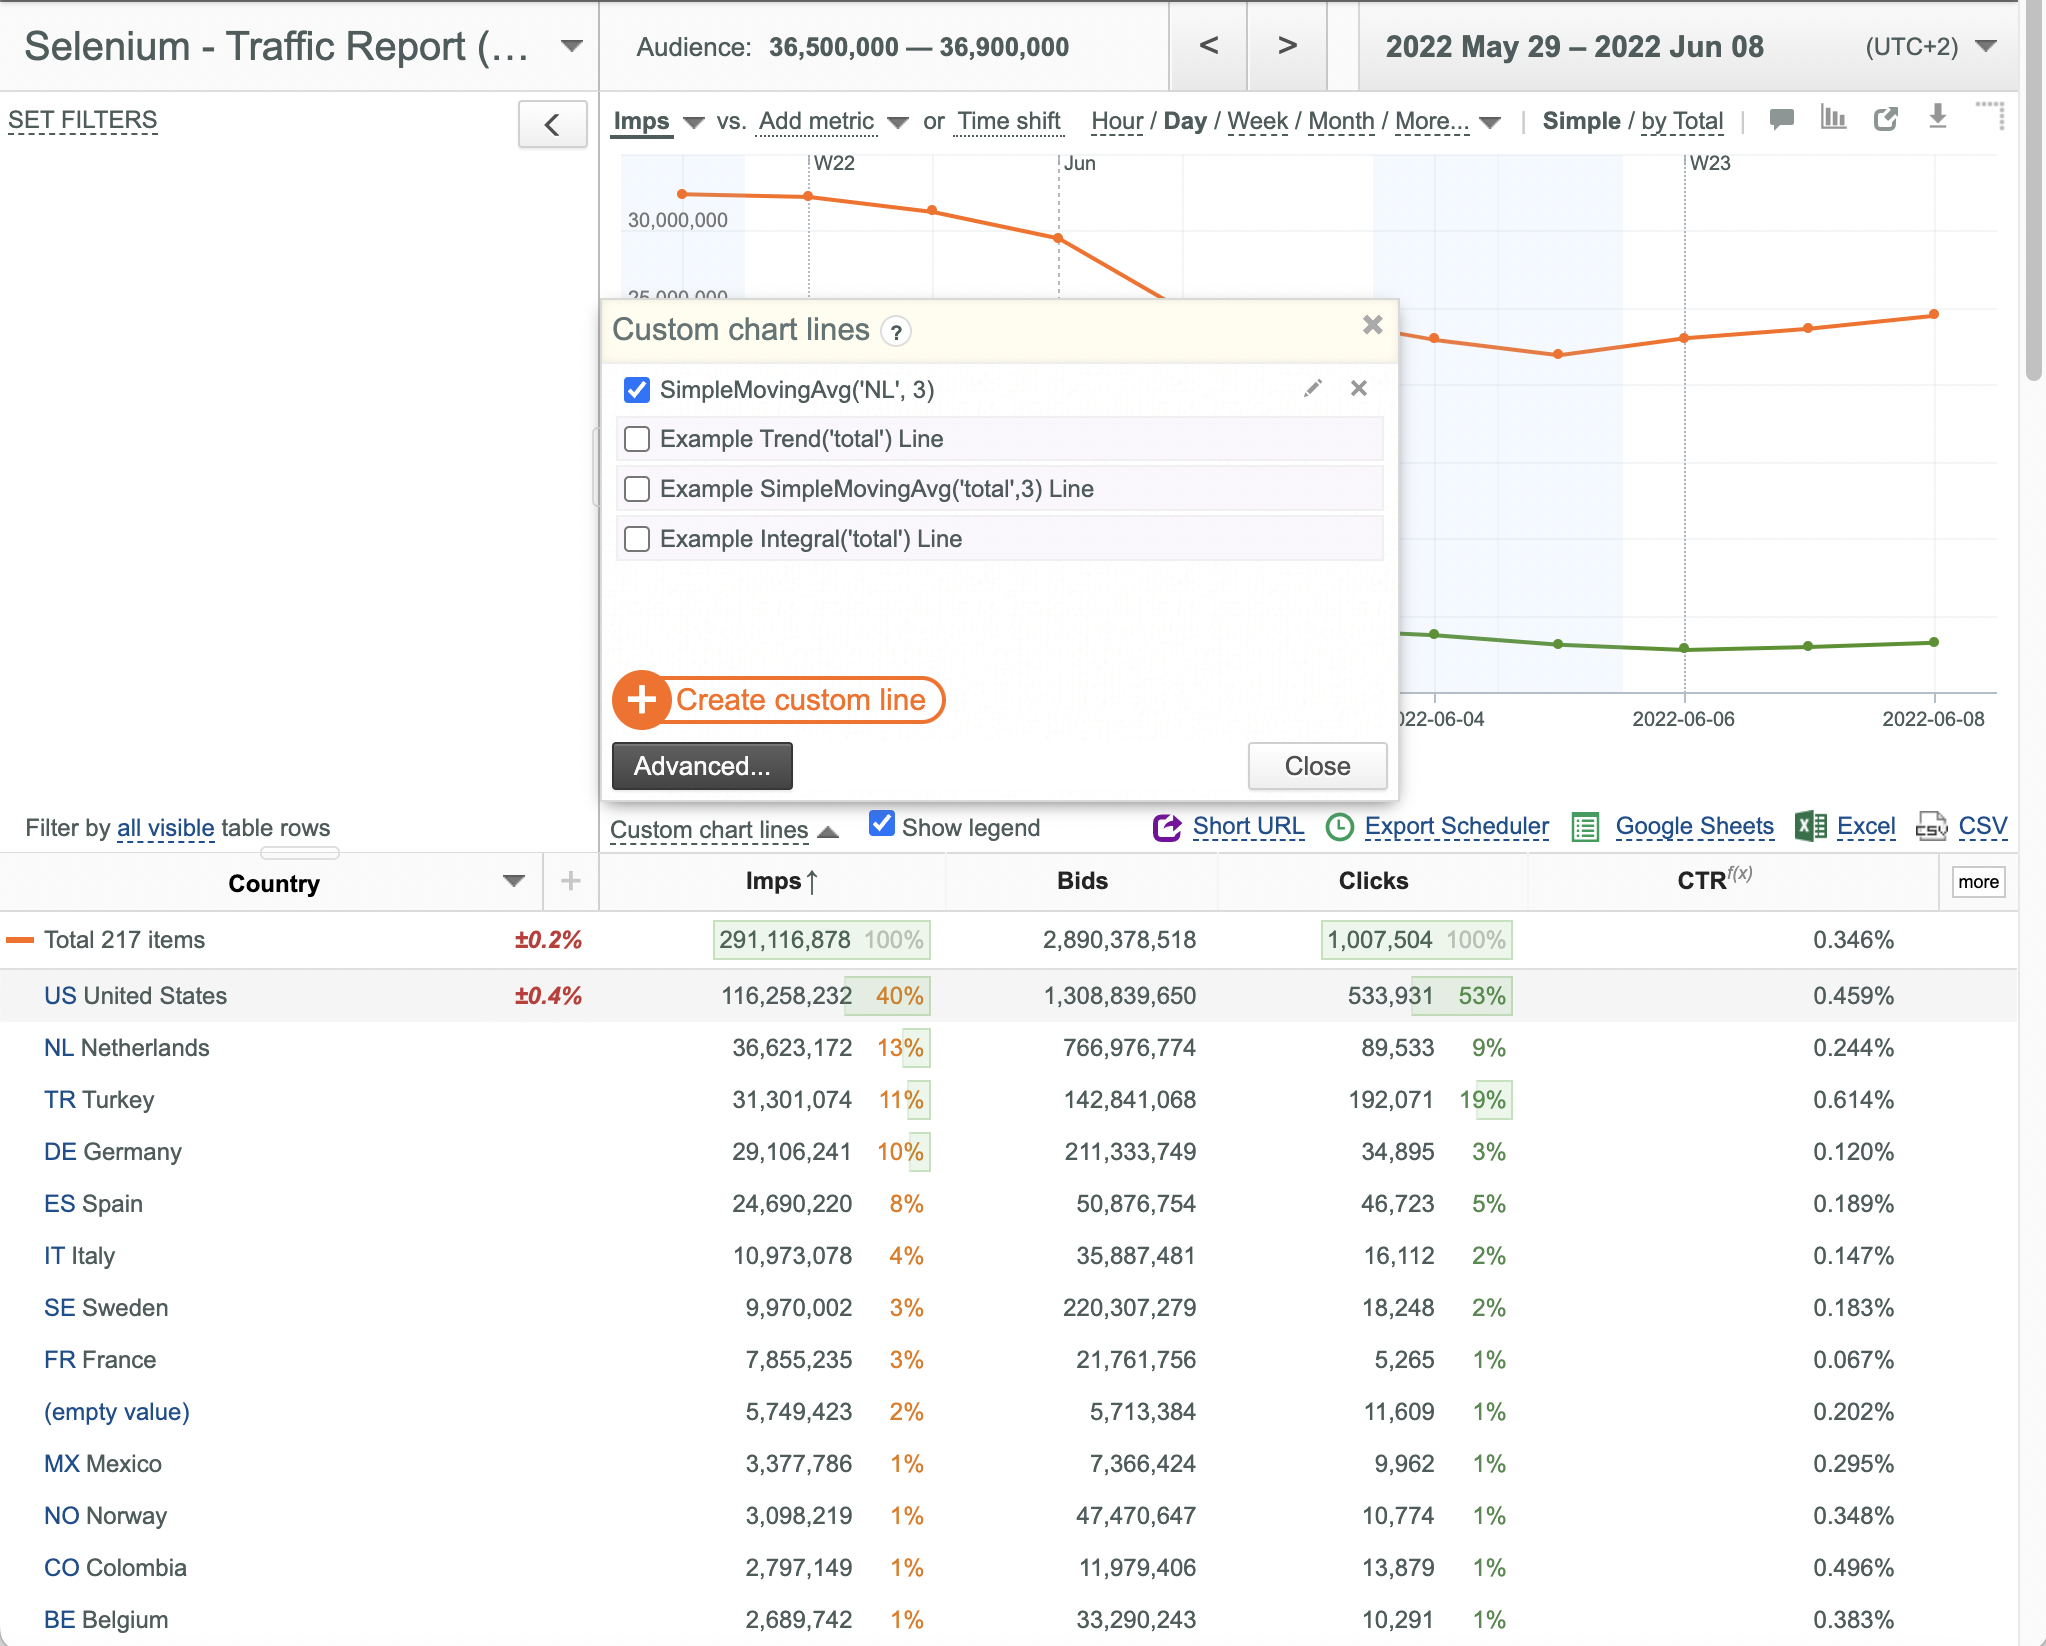Add a column with the plus icon
This screenshot has width=2046, height=1646.
coord(571,881)
